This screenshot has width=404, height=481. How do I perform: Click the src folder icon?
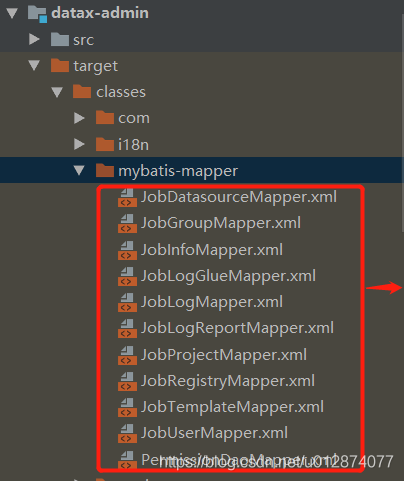tap(60, 39)
